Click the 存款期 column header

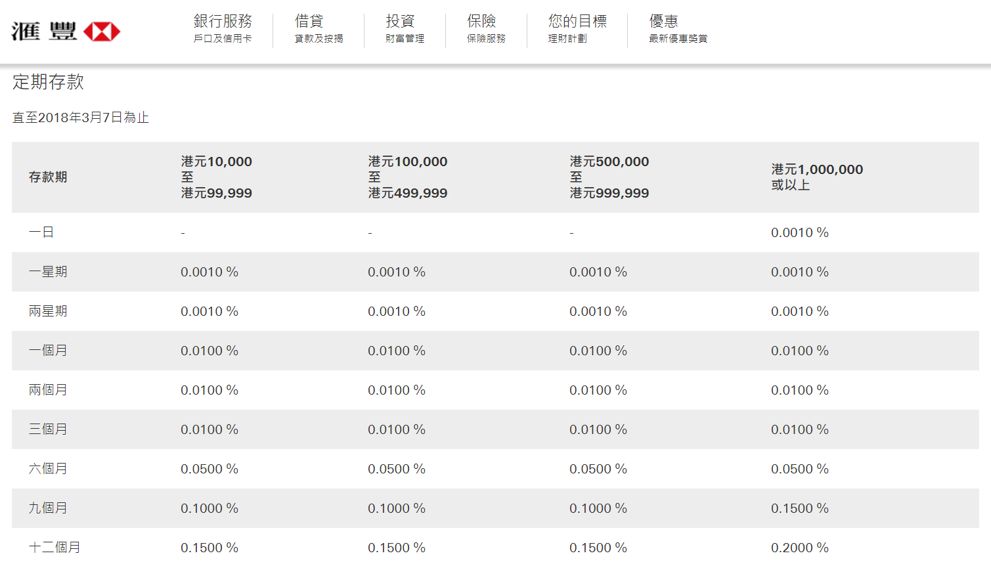pyautogui.click(x=48, y=177)
